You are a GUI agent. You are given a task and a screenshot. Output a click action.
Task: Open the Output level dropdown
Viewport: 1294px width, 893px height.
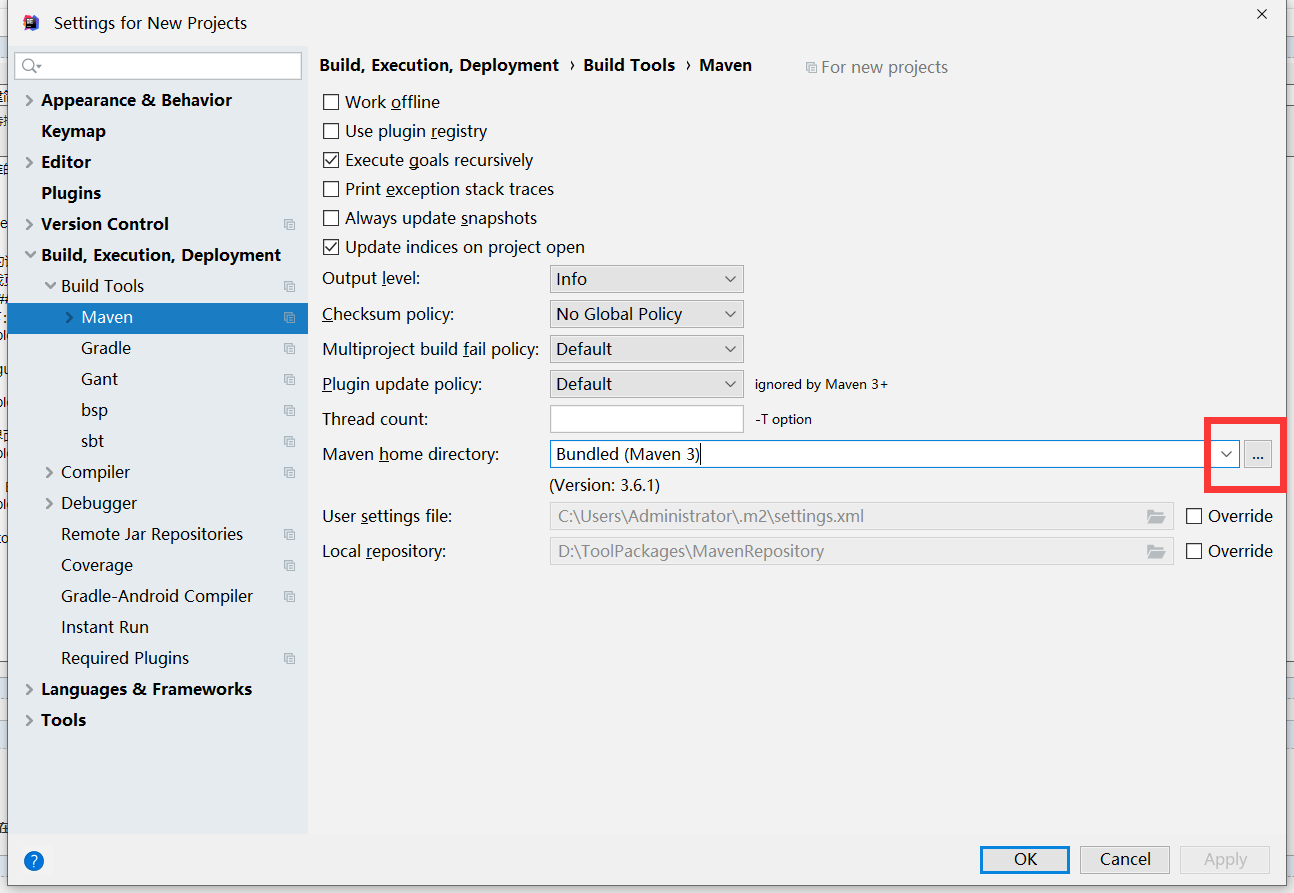[x=646, y=279]
